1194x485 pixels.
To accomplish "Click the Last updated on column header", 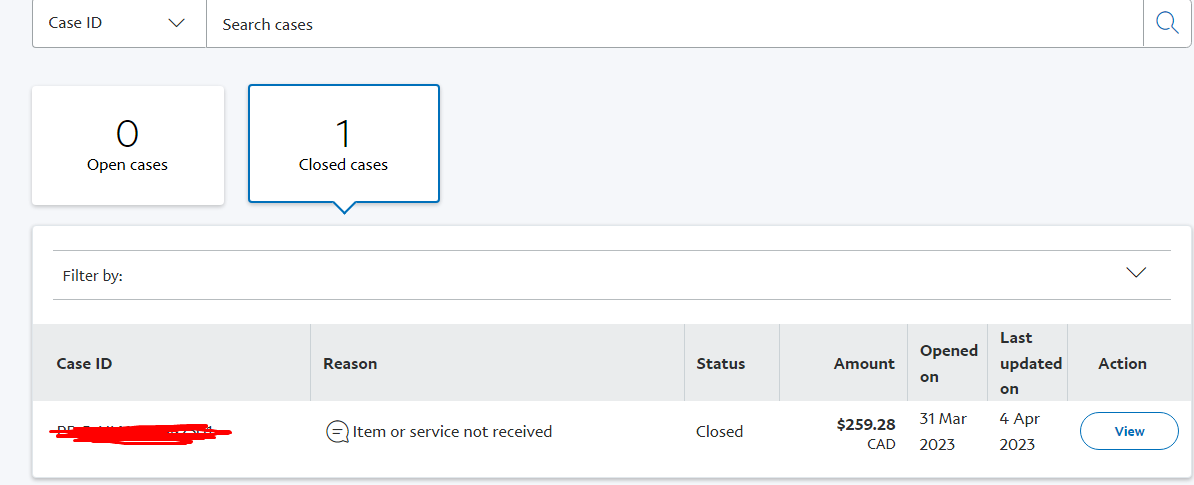I will click(x=1031, y=363).
